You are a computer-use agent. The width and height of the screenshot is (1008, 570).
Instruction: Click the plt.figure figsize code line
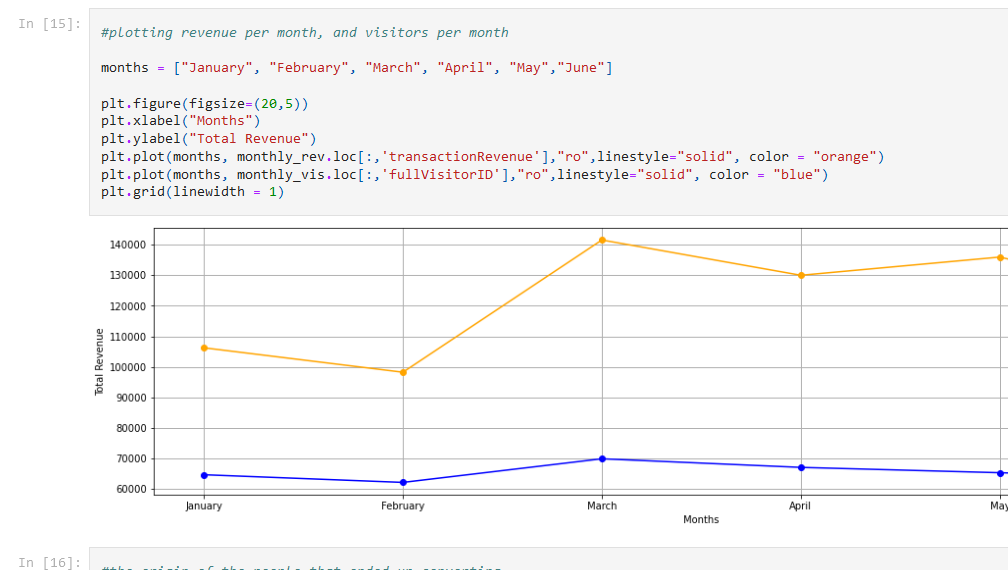click(x=204, y=103)
